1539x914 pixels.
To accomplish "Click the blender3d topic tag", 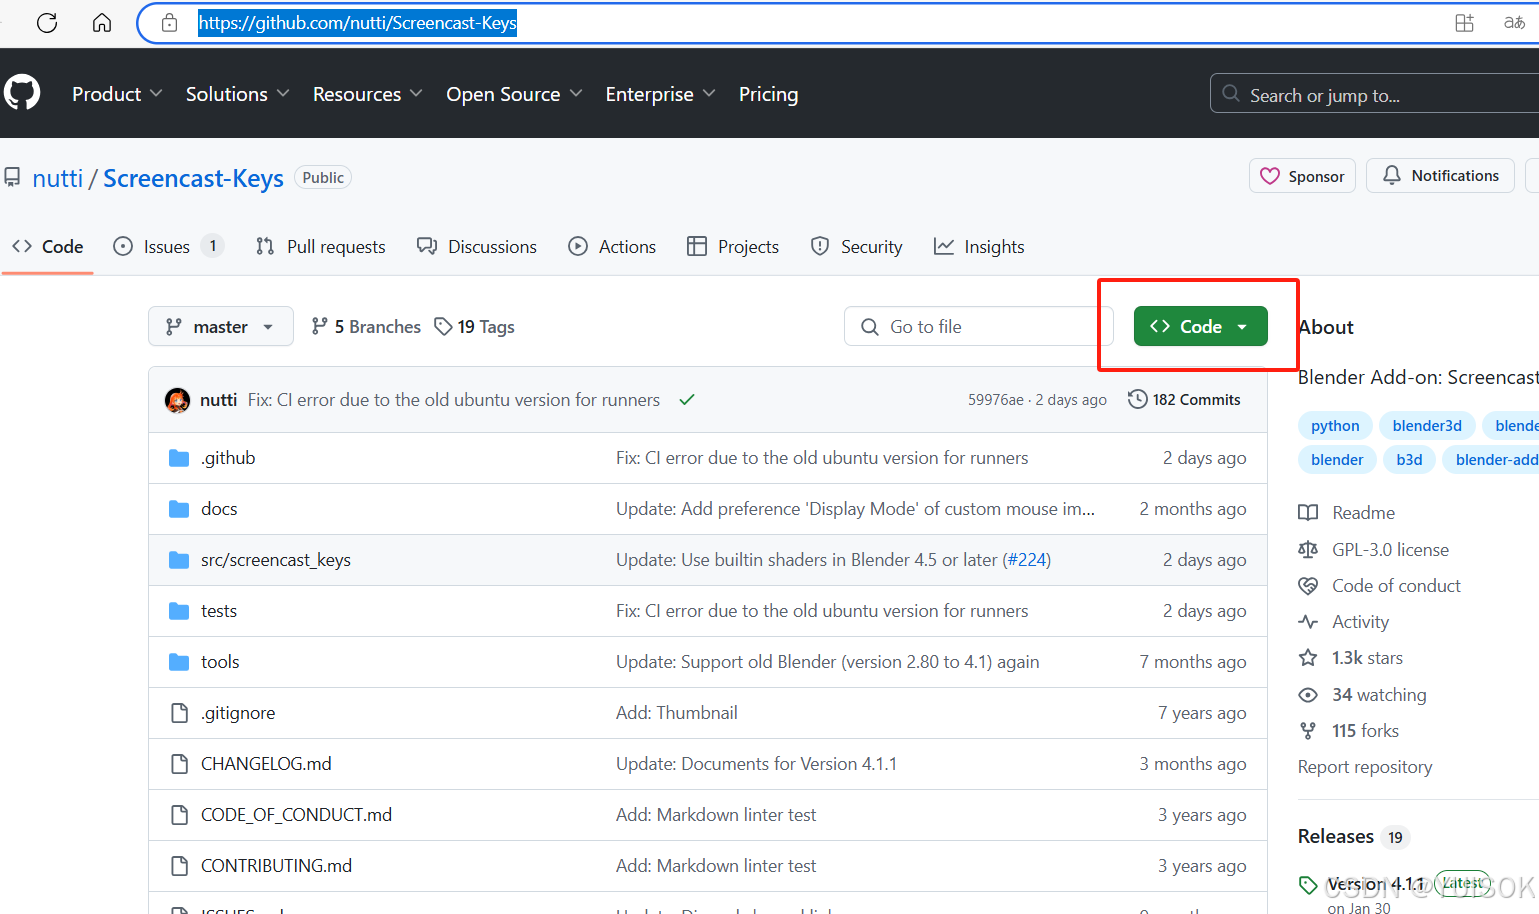I will pos(1427,426).
